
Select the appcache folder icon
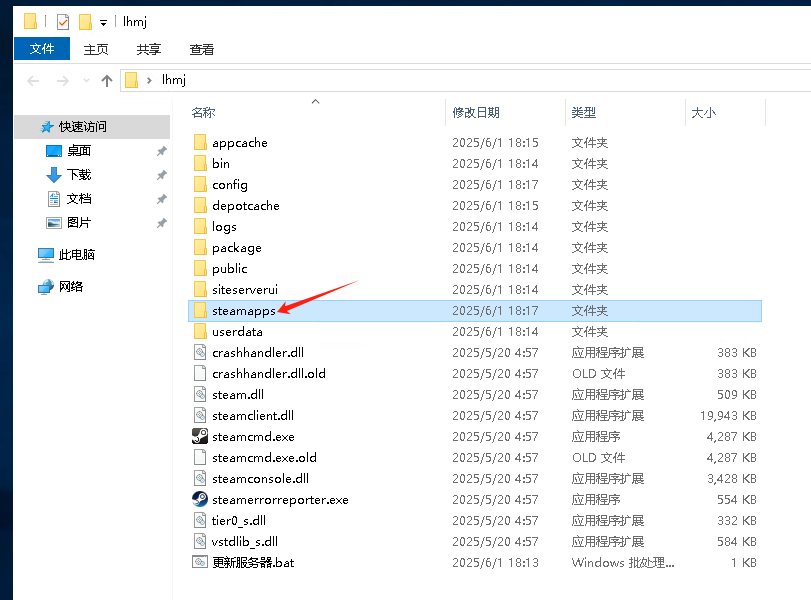pos(200,142)
